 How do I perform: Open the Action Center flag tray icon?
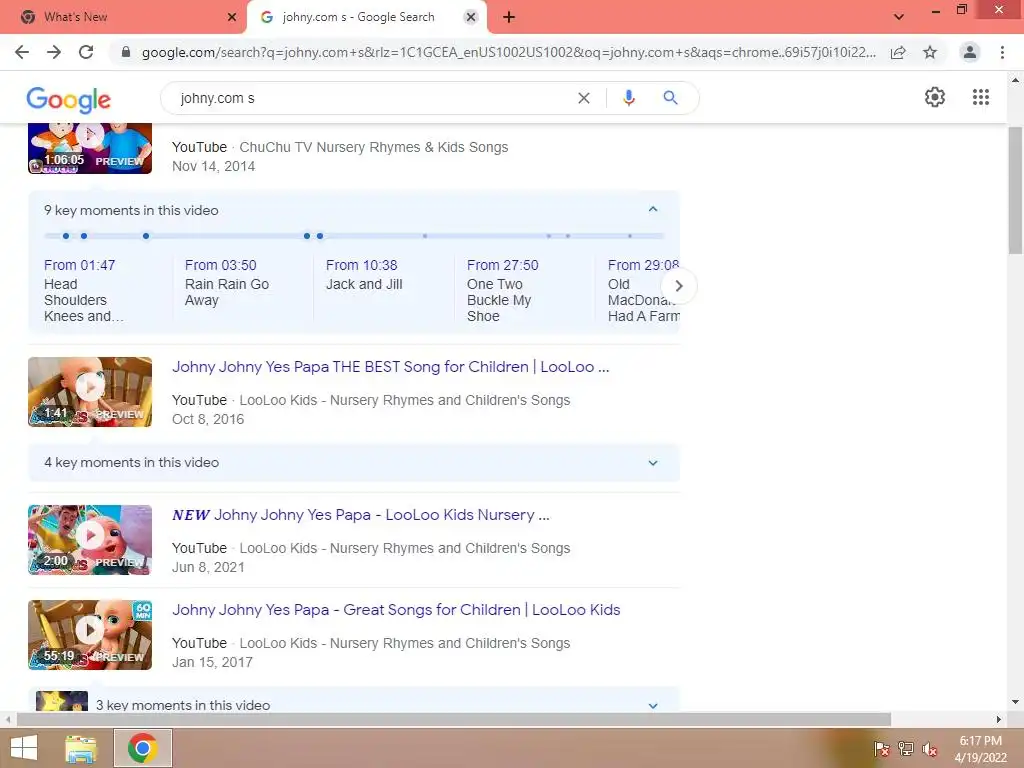[x=882, y=749]
